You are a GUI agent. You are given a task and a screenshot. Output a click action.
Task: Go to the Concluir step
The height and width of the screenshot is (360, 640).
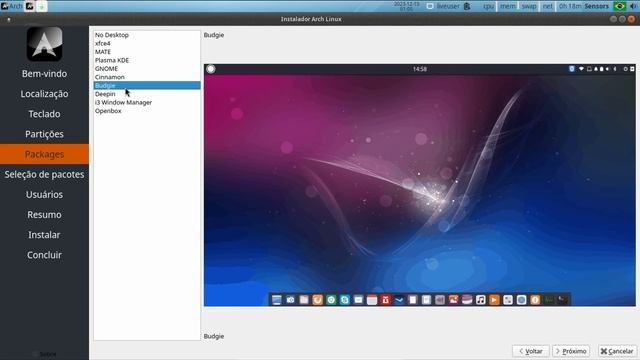[x=44, y=255]
